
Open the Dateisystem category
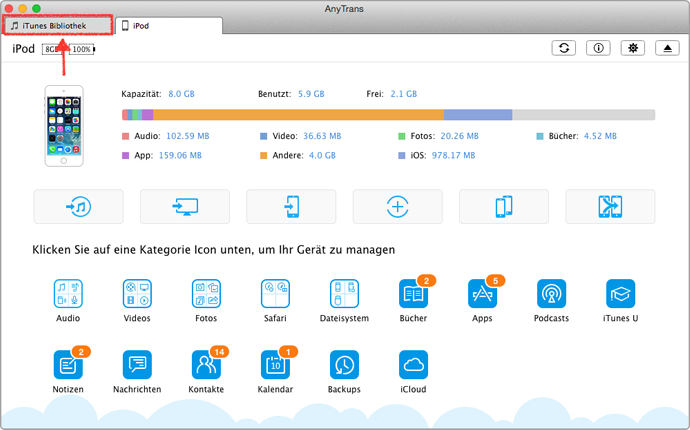pos(345,294)
